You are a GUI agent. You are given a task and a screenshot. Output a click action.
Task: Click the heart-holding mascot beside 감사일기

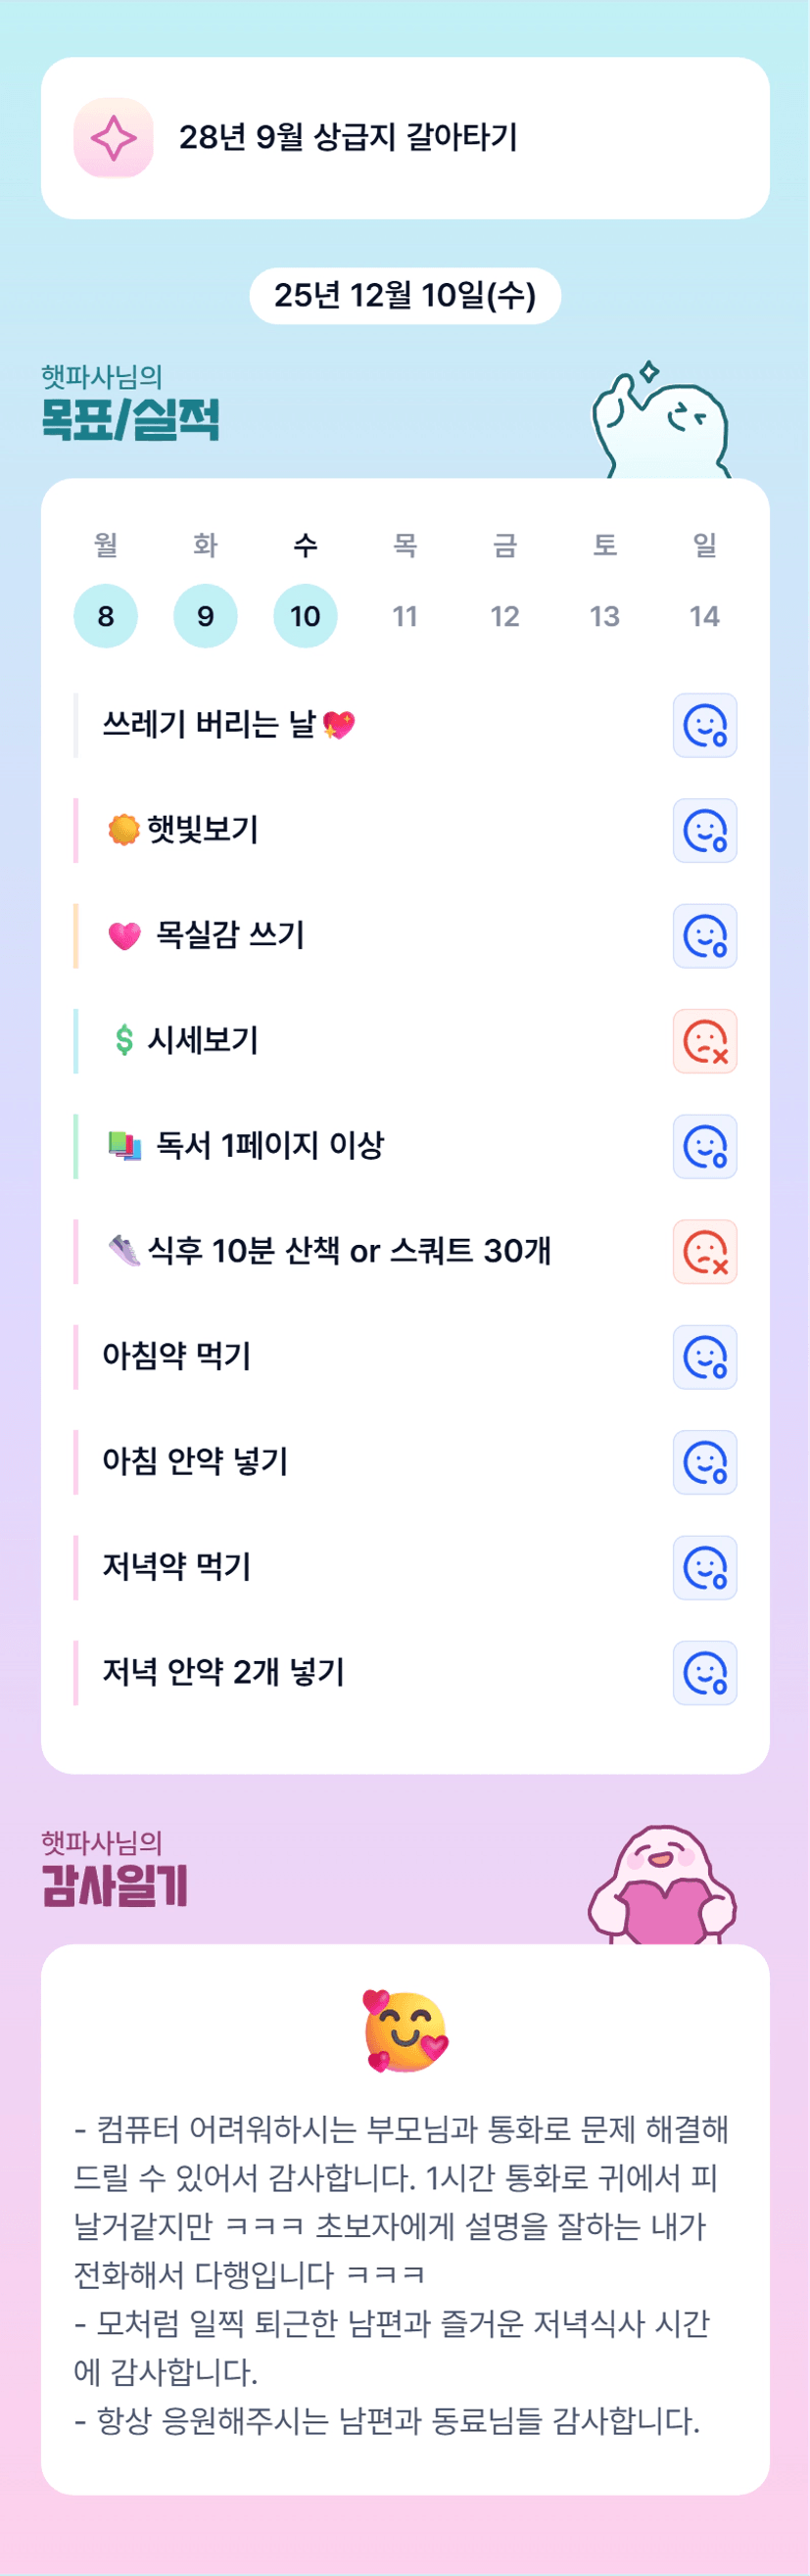(x=663, y=1886)
